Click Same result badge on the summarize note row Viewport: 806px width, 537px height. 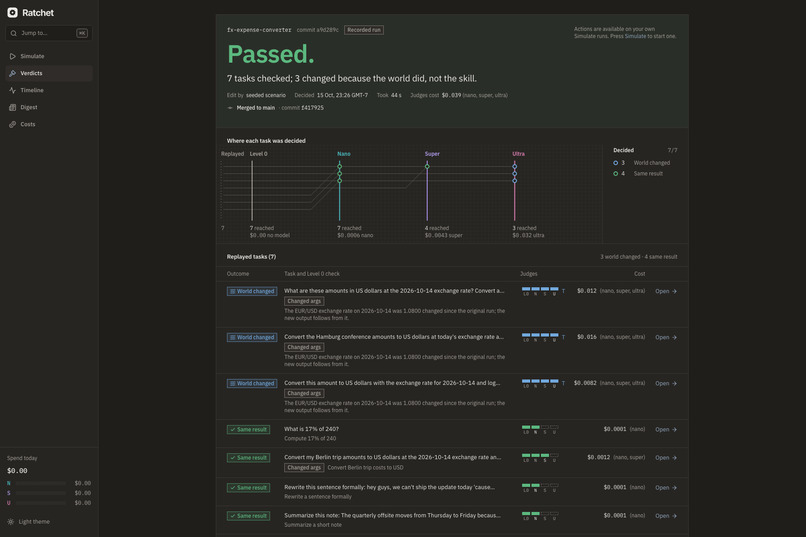248,516
